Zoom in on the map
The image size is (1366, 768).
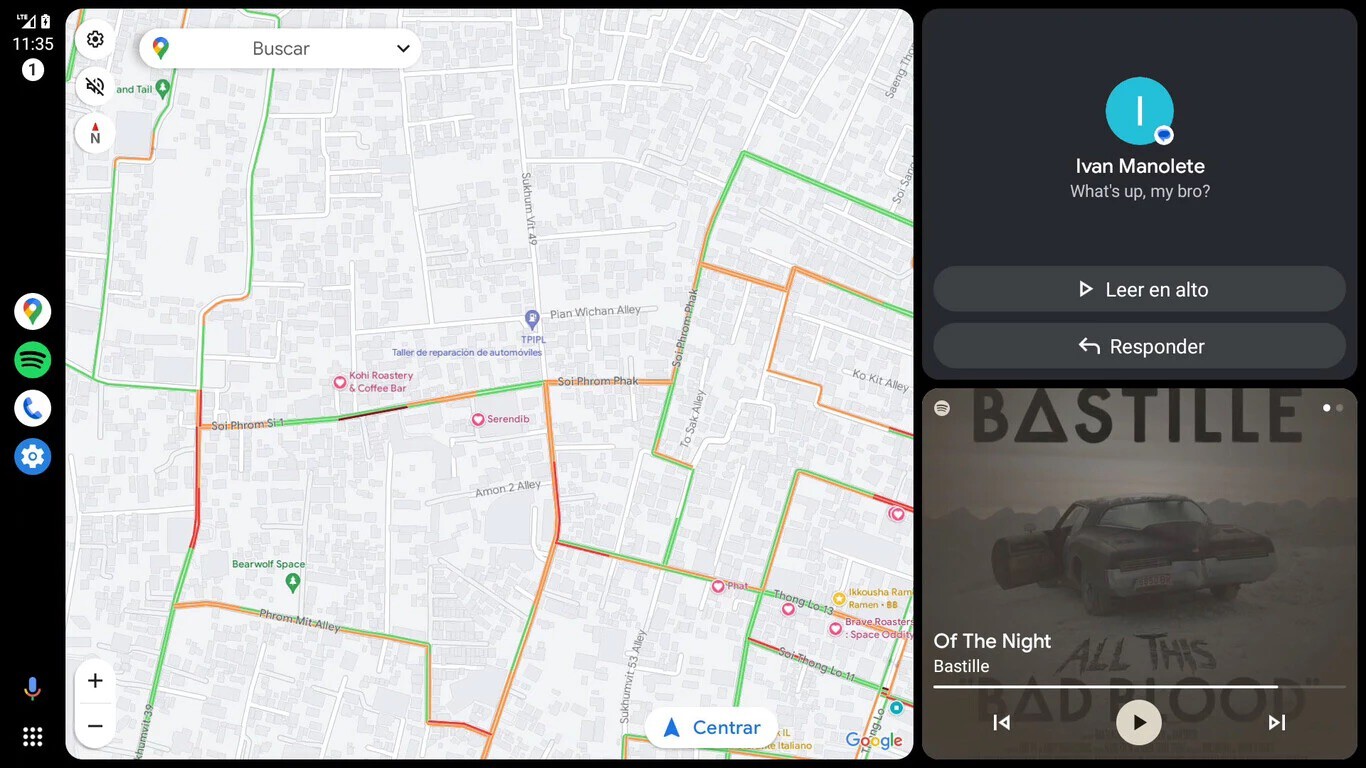coord(95,681)
